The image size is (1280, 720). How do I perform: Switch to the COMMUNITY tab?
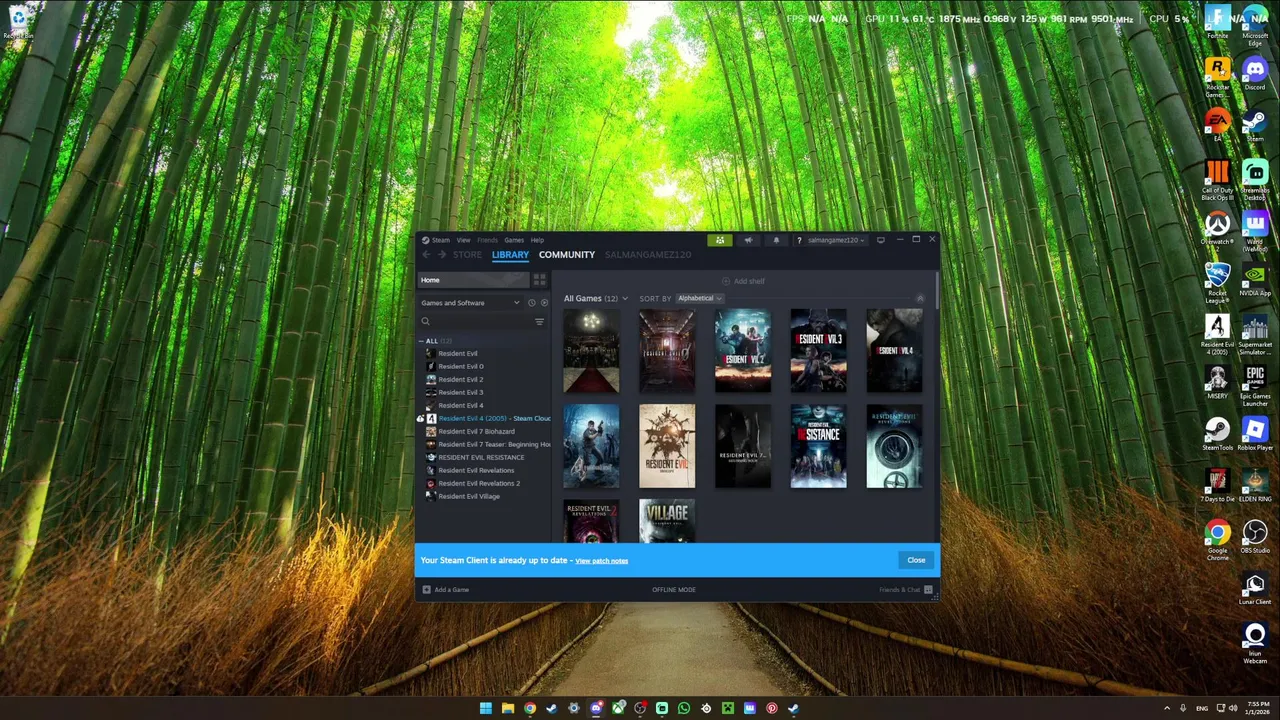[x=567, y=255]
